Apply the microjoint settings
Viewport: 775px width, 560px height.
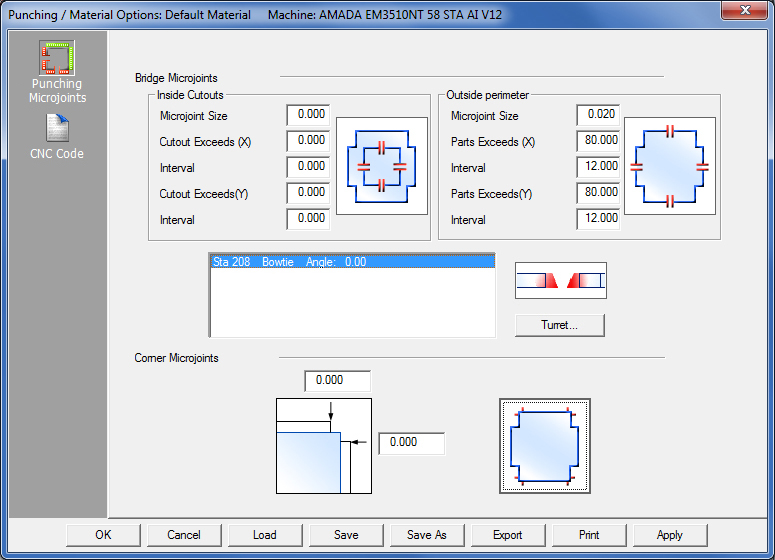click(670, 535)
